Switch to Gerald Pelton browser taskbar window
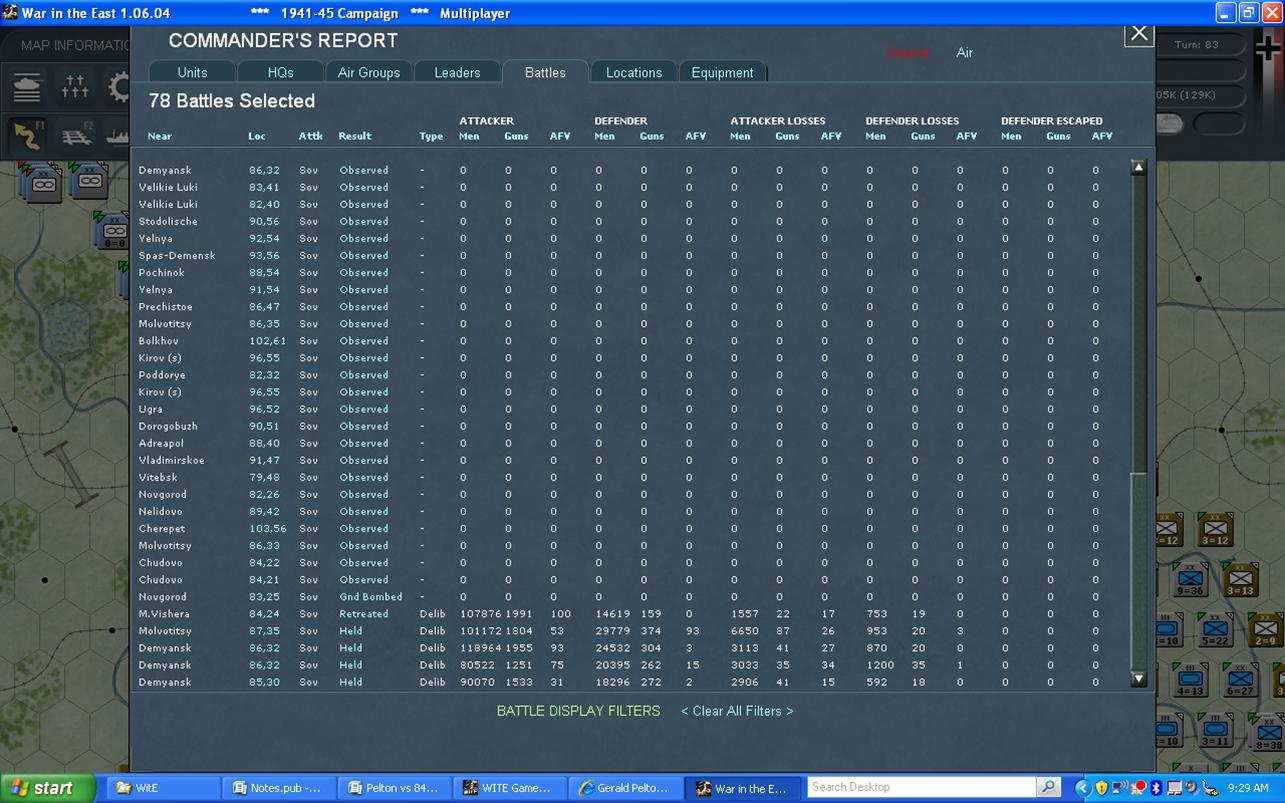1285x803 pixels. coord(626,788)
